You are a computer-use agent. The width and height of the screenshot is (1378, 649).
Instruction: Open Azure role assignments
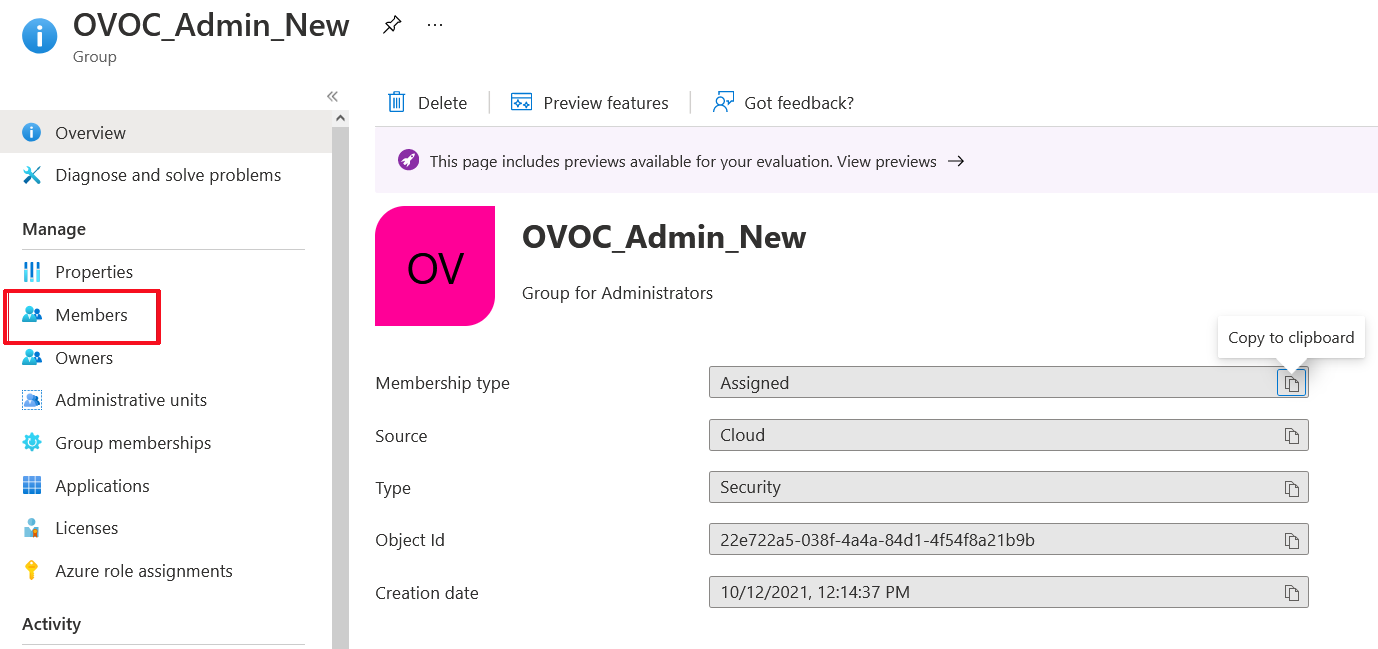coord(143,571)
